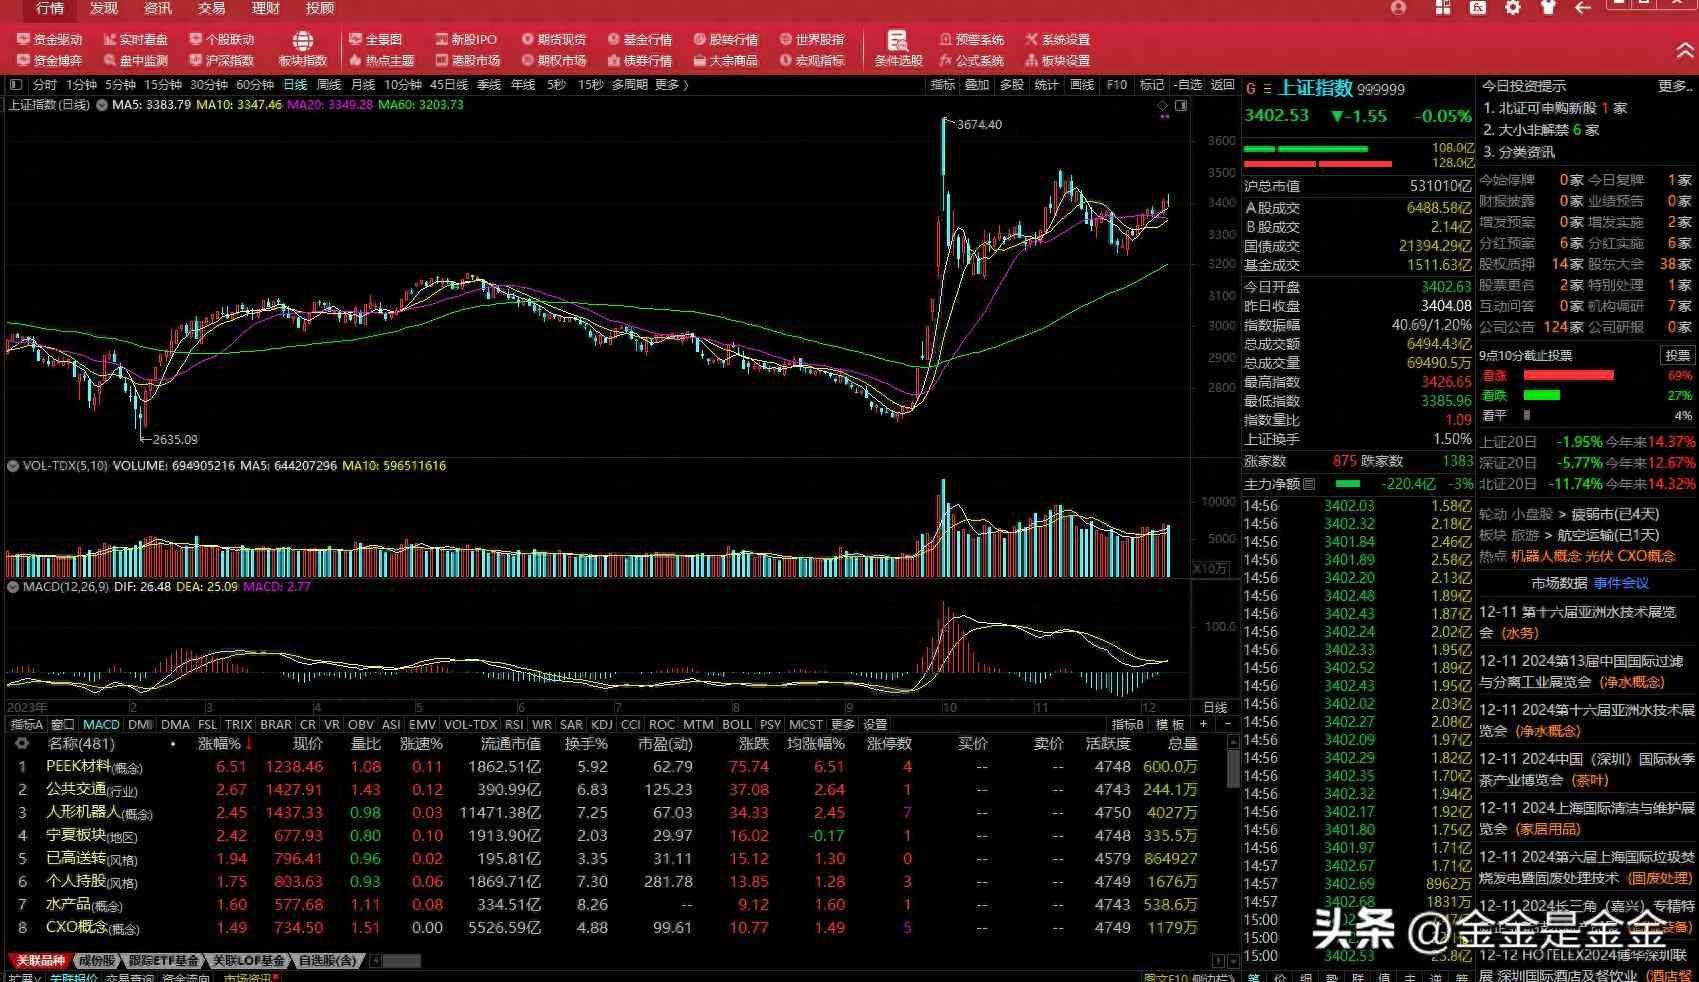
Task: Click the fx formula icon in title bar
Action: (x=1477, y=8)
